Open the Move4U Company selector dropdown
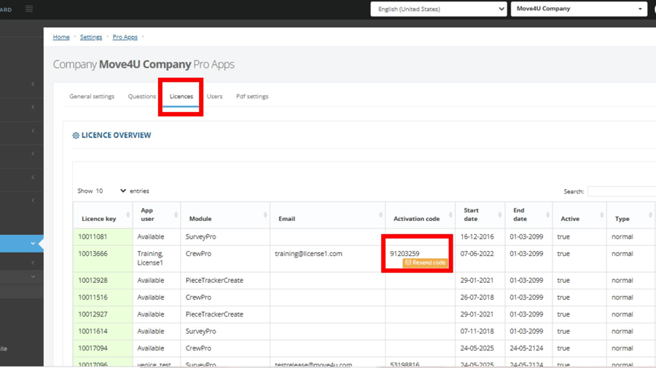656x368 pixels. [x=579, y=9]
